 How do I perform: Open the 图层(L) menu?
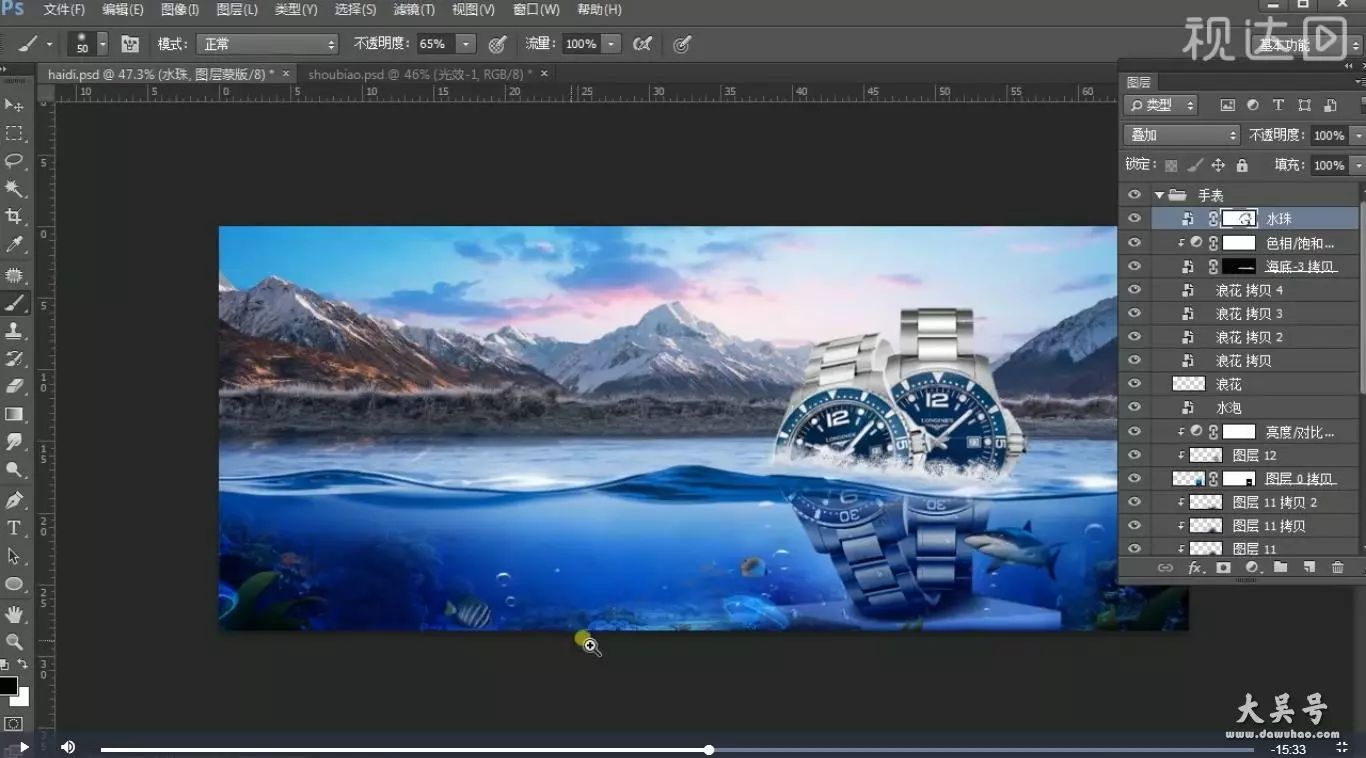pos(237,10)
